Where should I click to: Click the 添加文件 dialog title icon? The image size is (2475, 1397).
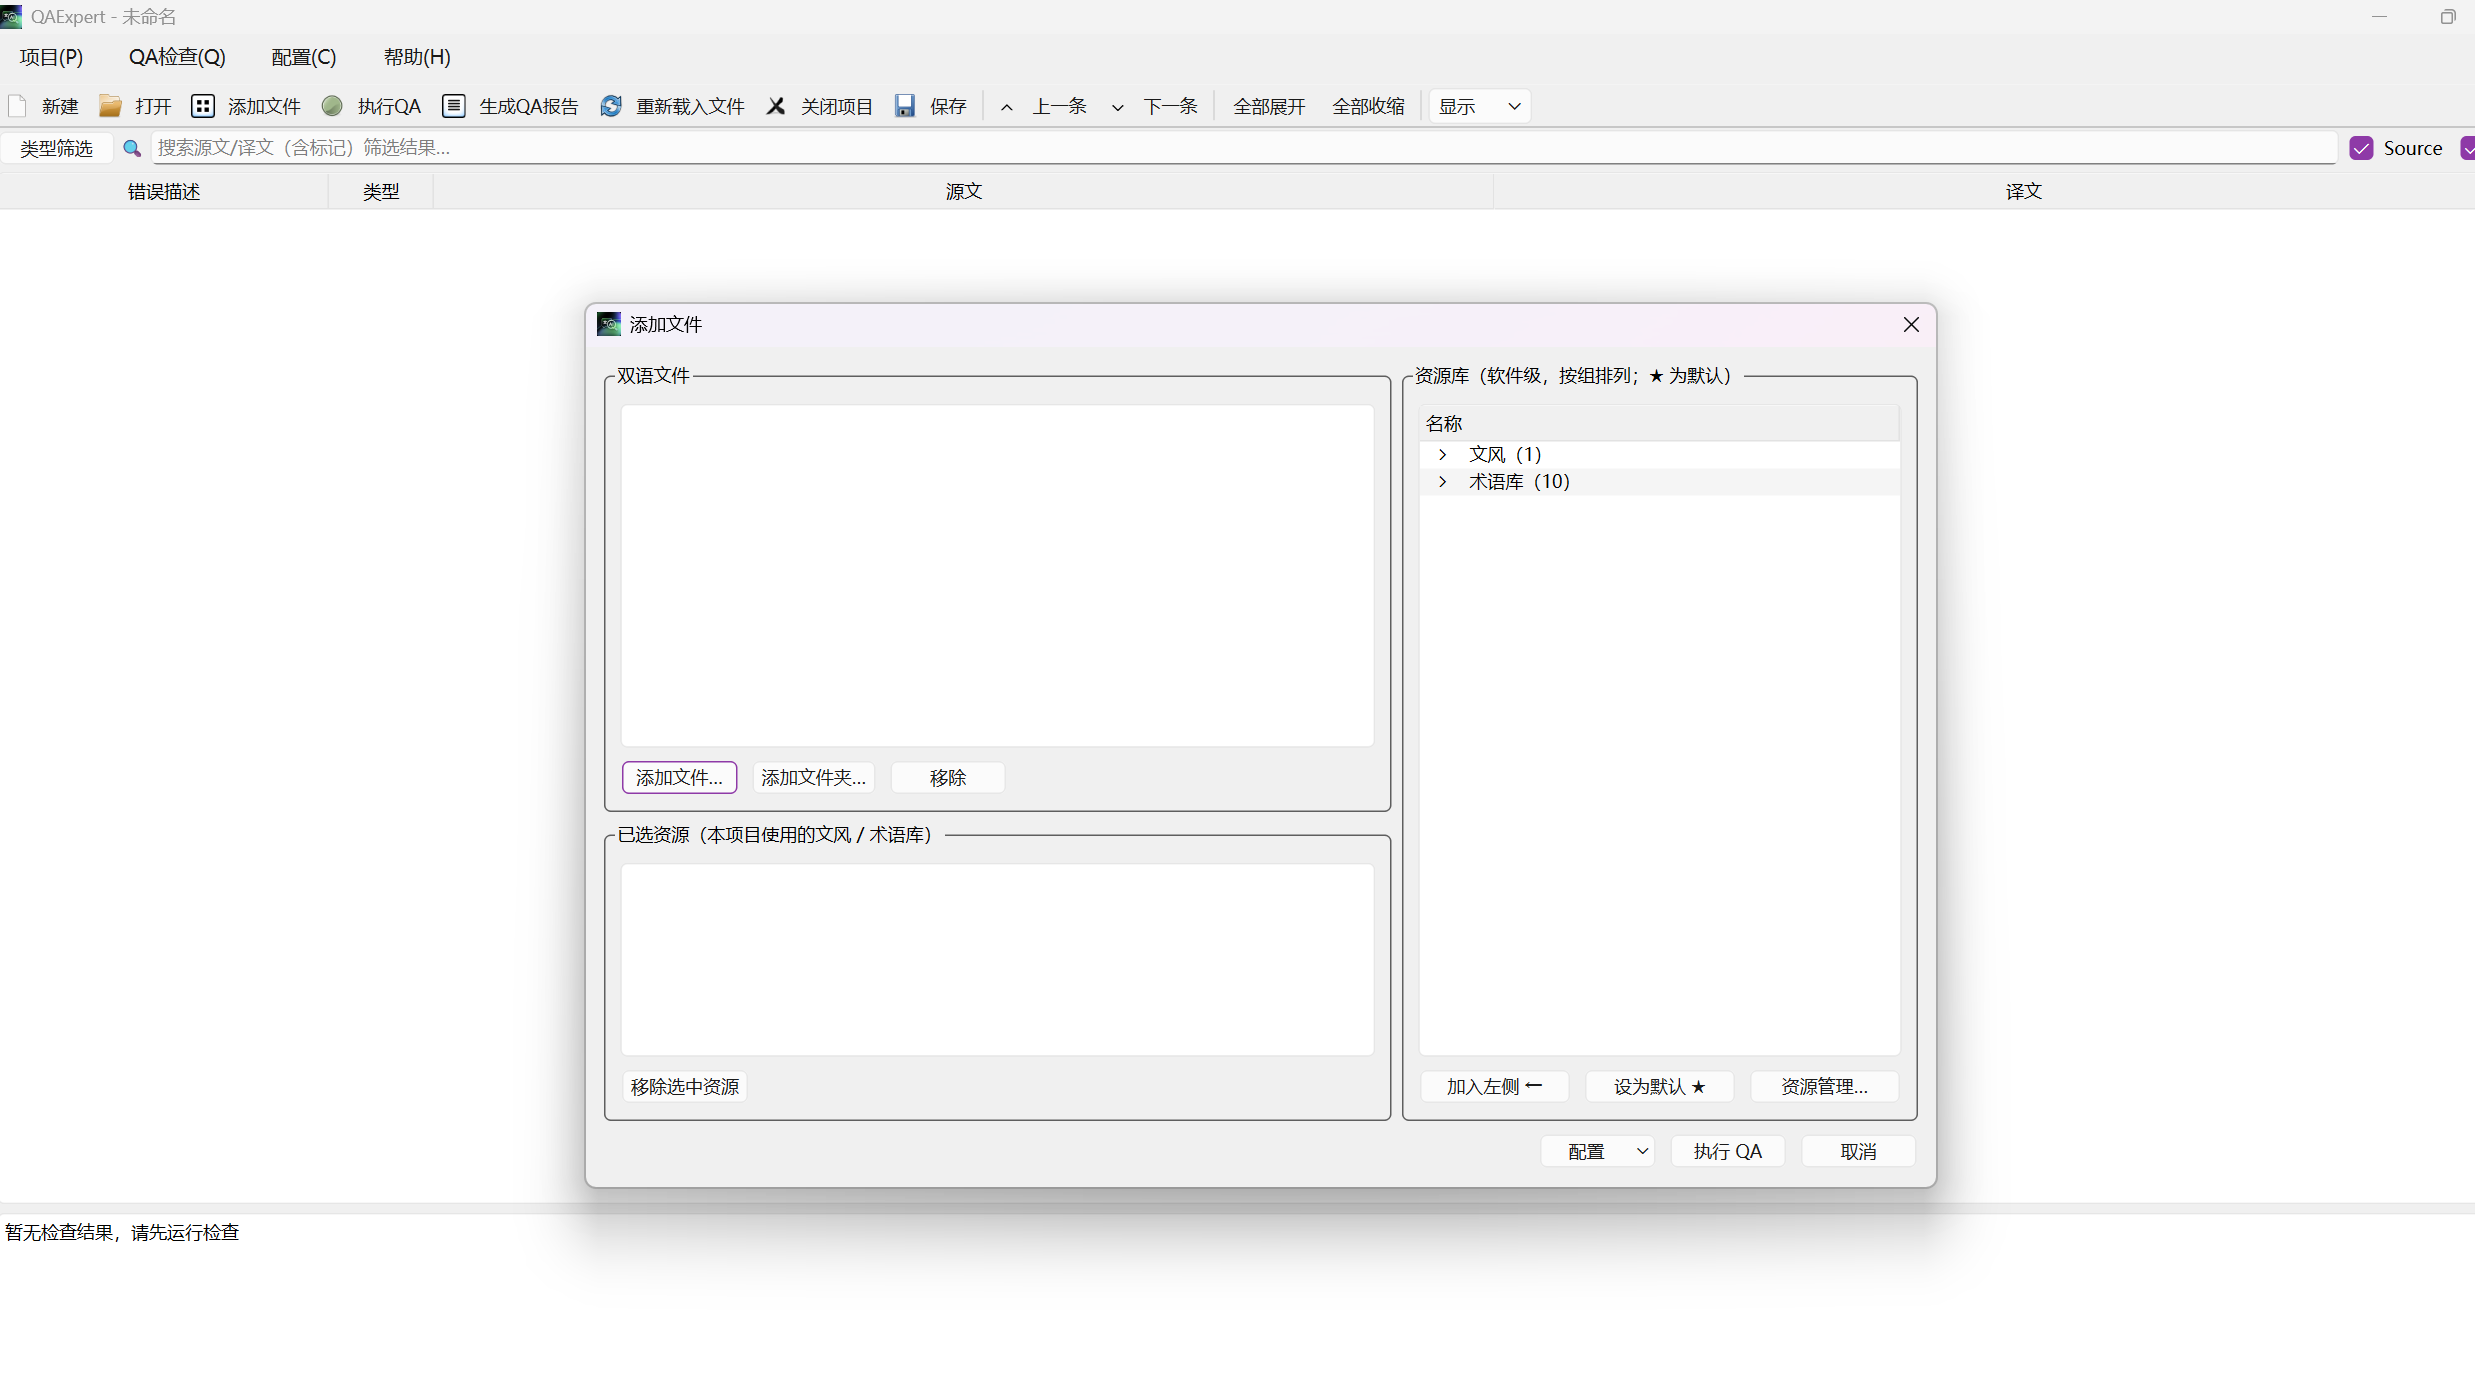(609, 324)
